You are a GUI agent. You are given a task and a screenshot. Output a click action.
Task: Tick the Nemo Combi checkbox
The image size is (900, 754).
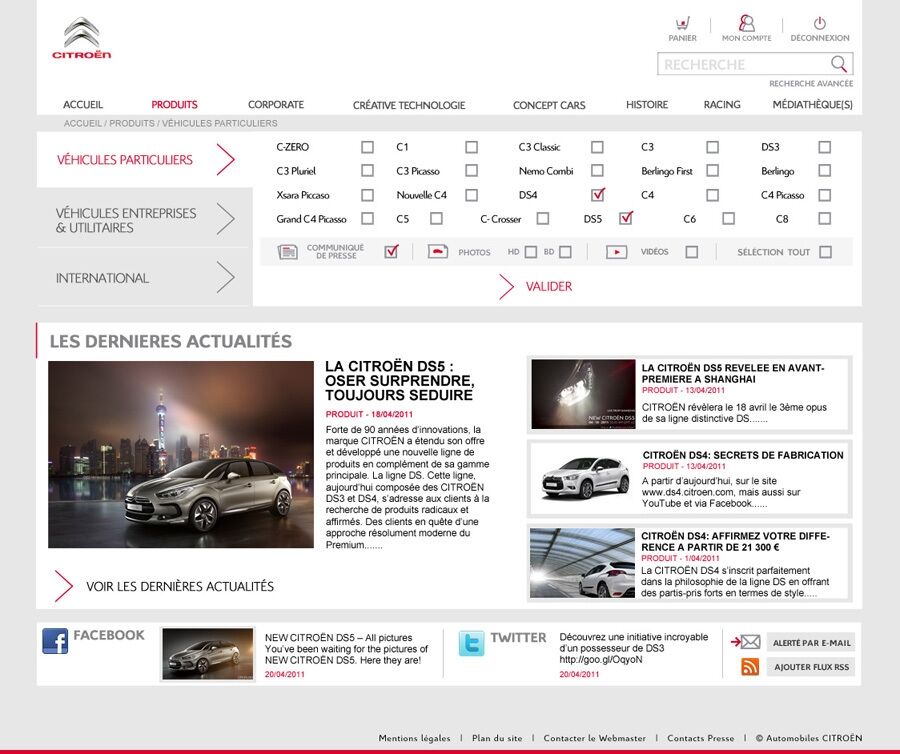click(x=597, y=170)
